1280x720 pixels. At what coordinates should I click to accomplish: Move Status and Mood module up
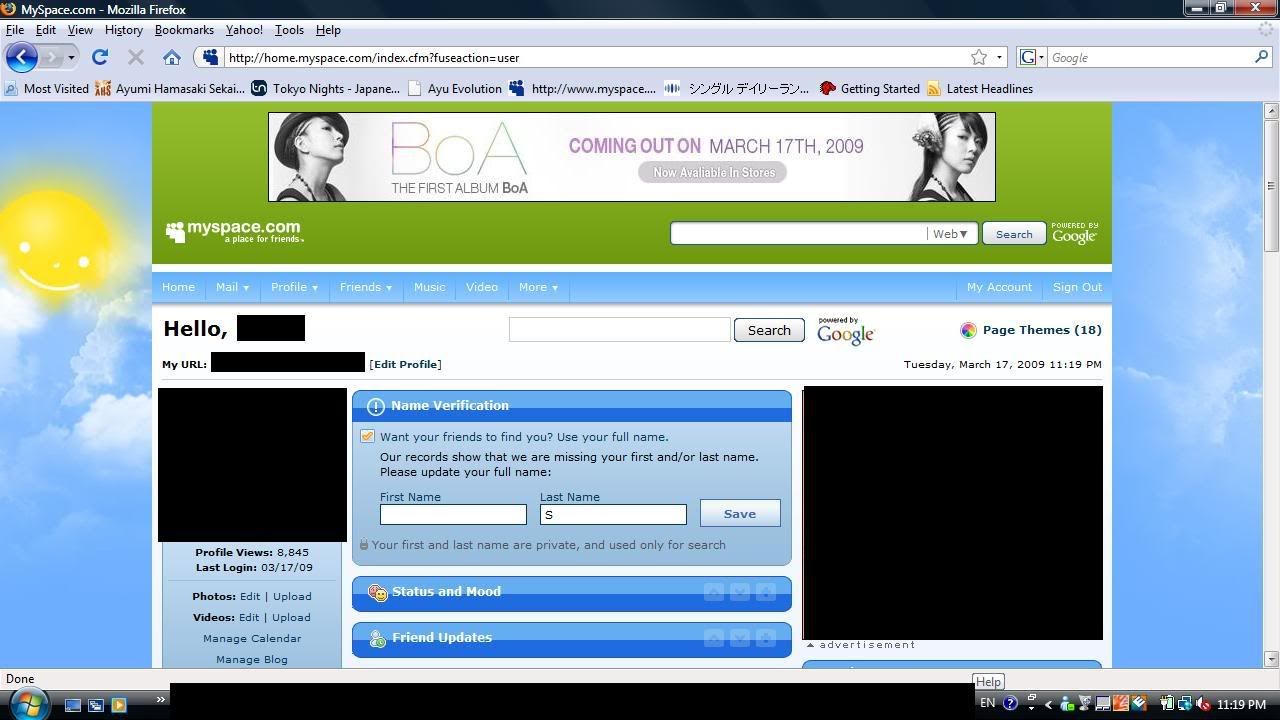point(714,592)
